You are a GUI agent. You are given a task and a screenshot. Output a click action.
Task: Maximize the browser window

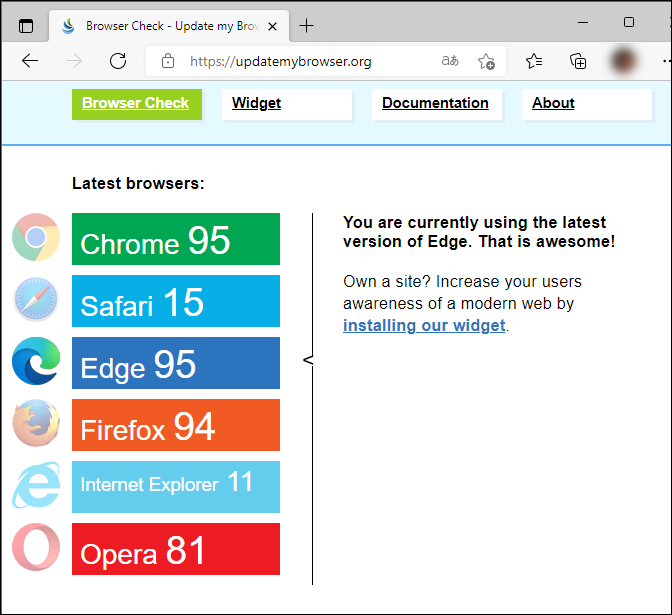[629, 22]
